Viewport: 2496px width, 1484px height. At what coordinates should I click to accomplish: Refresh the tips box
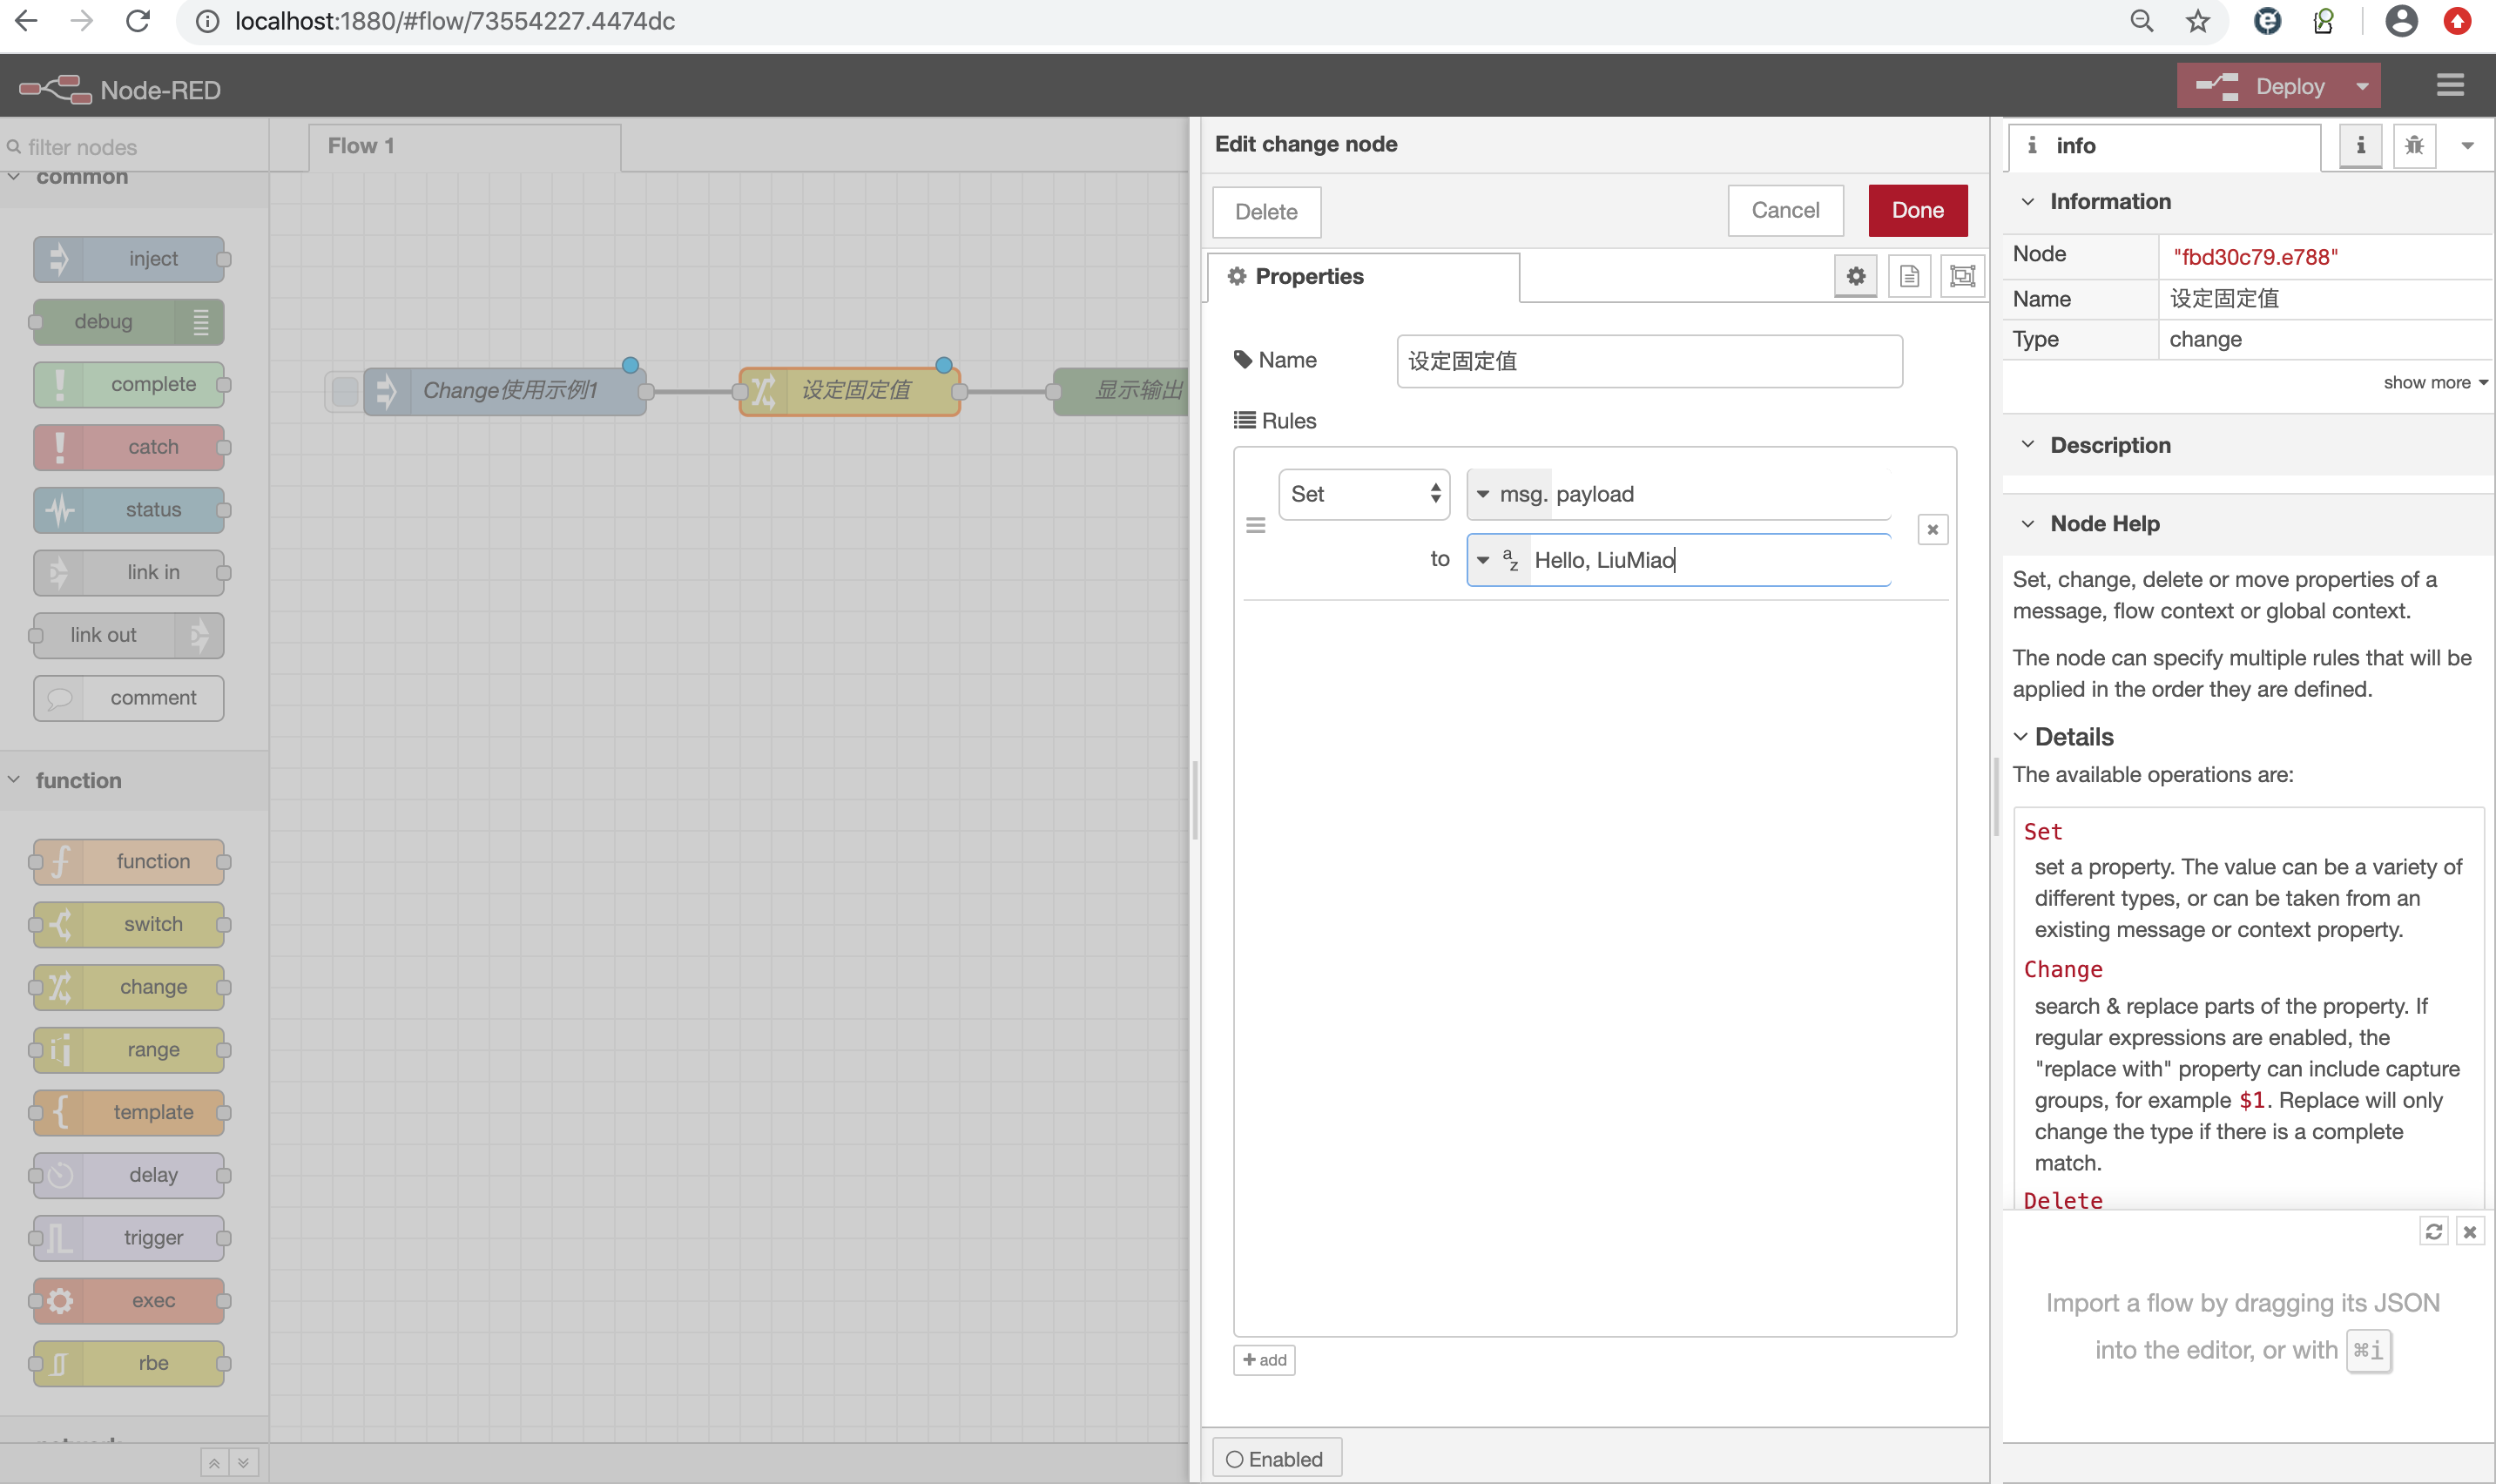(x=2434, y=1231)
